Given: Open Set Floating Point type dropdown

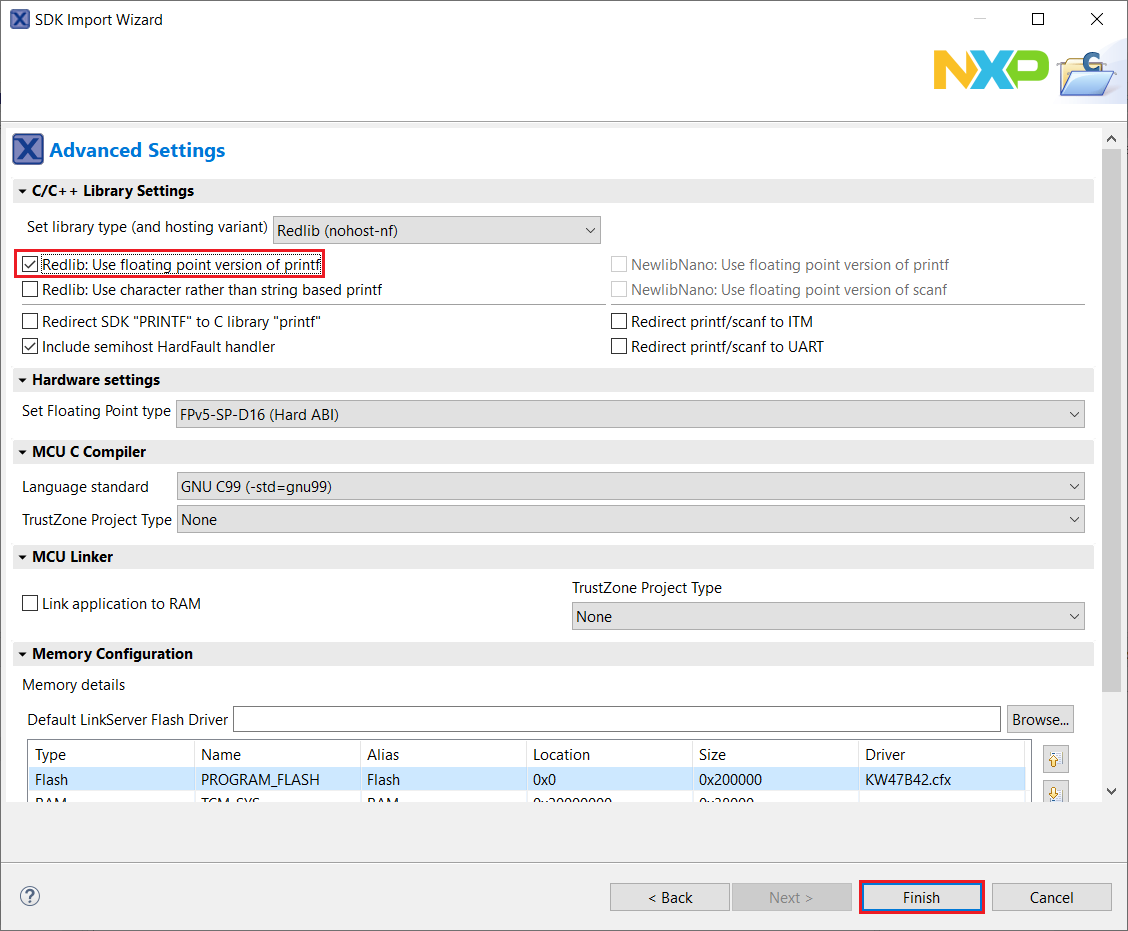Looking at the screenshot, I should coord(630,414).
